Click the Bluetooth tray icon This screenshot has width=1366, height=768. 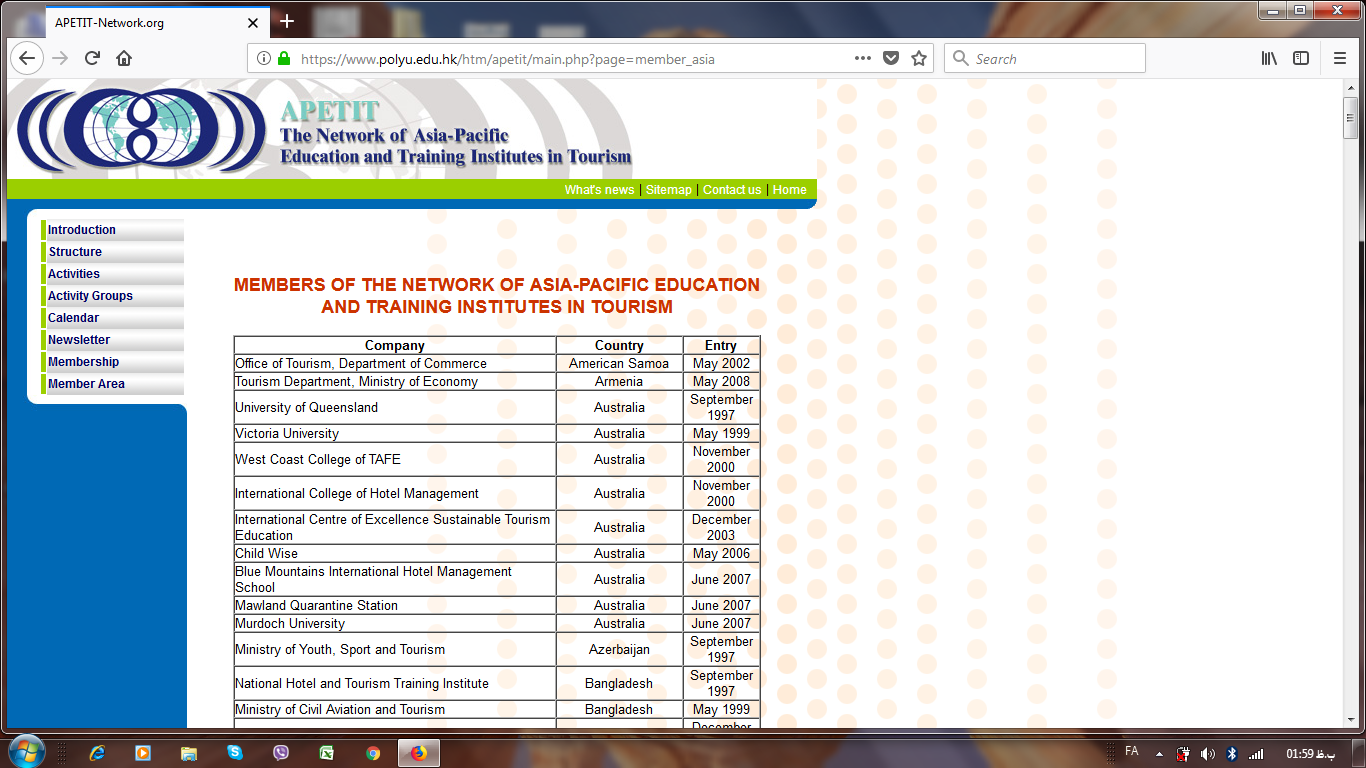pyautogui.click(x=1232, y=754)
